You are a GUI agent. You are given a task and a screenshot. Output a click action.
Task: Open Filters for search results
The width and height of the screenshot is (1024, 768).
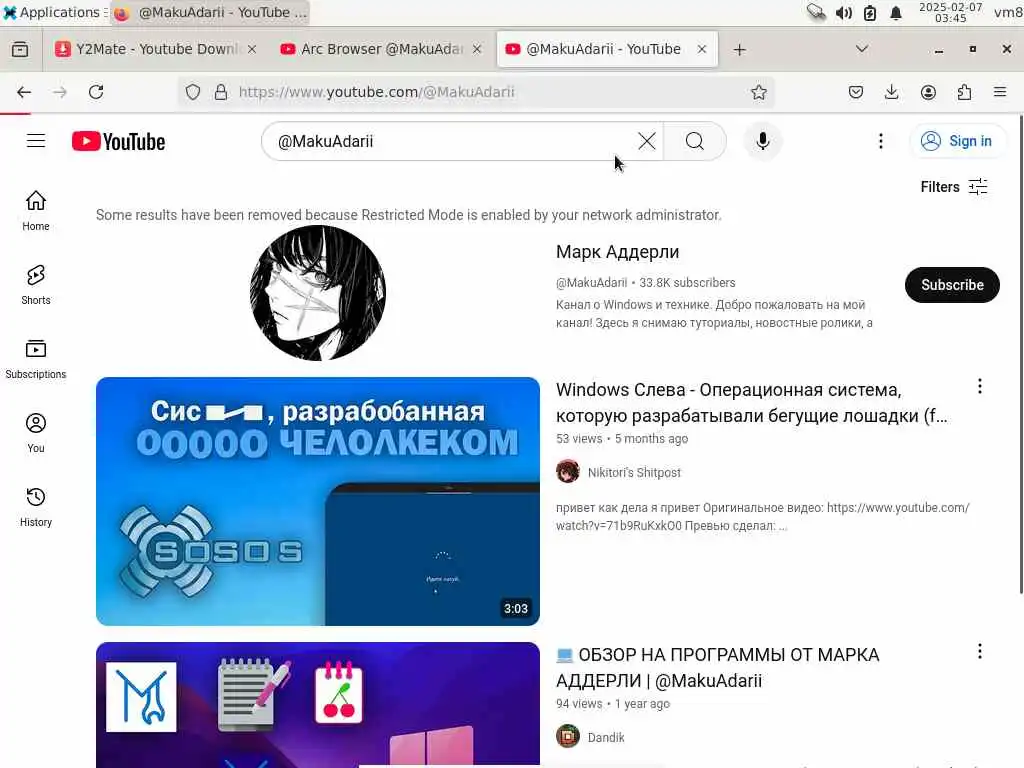coord(953,187)
